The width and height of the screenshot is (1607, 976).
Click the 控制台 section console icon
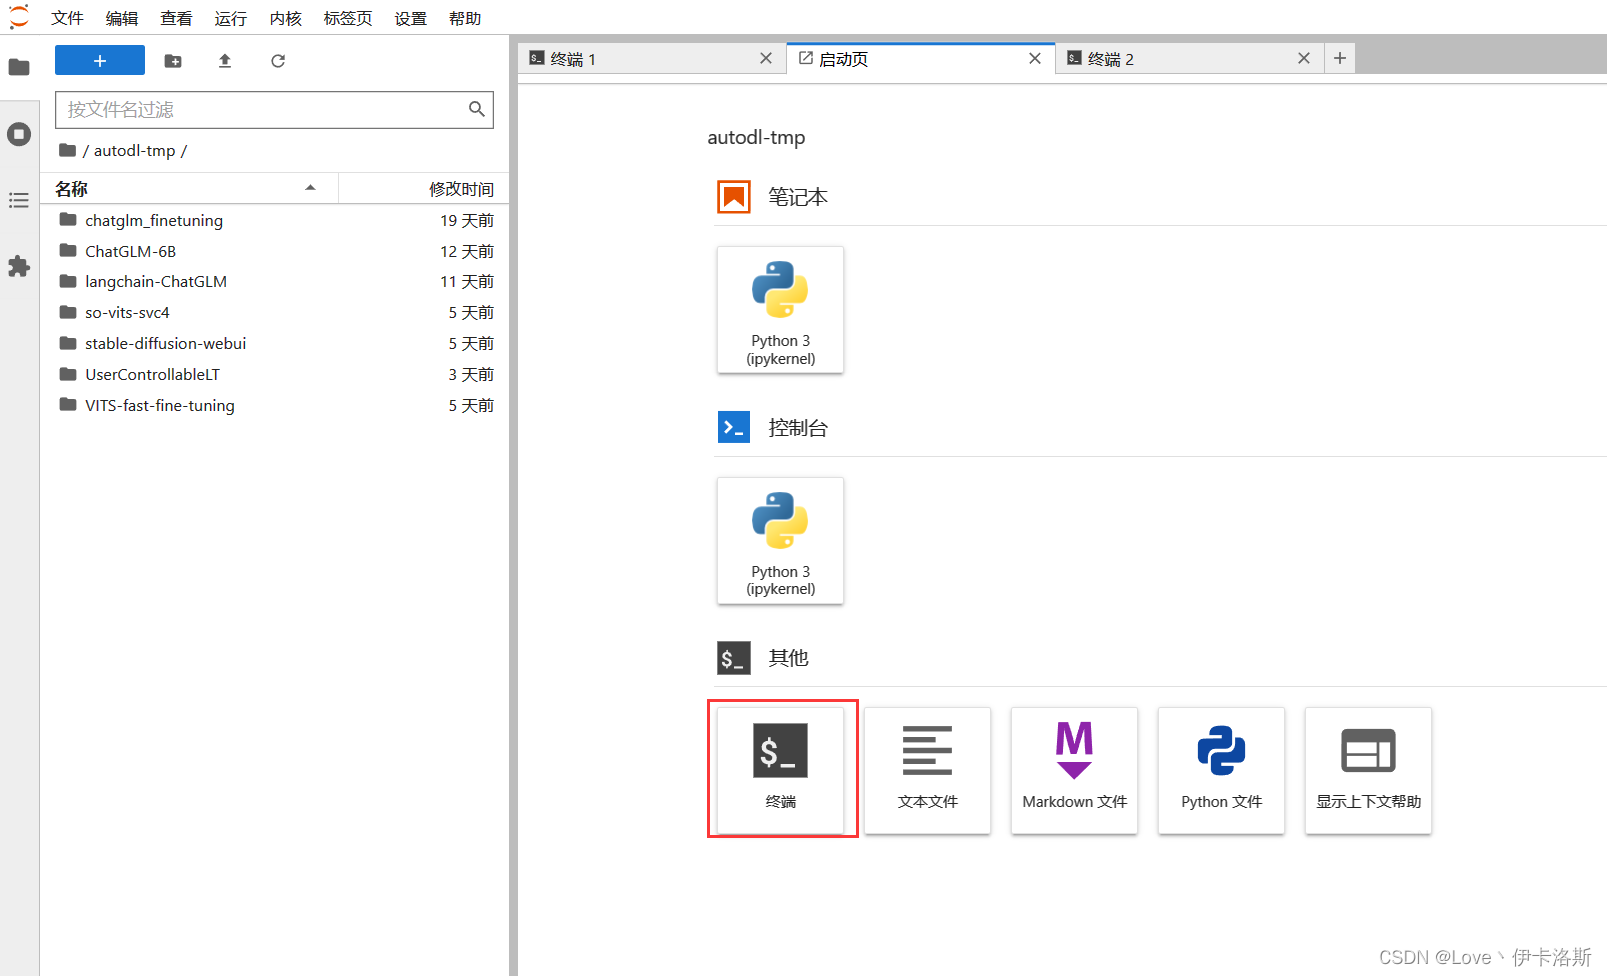click(x=734, y=428)
